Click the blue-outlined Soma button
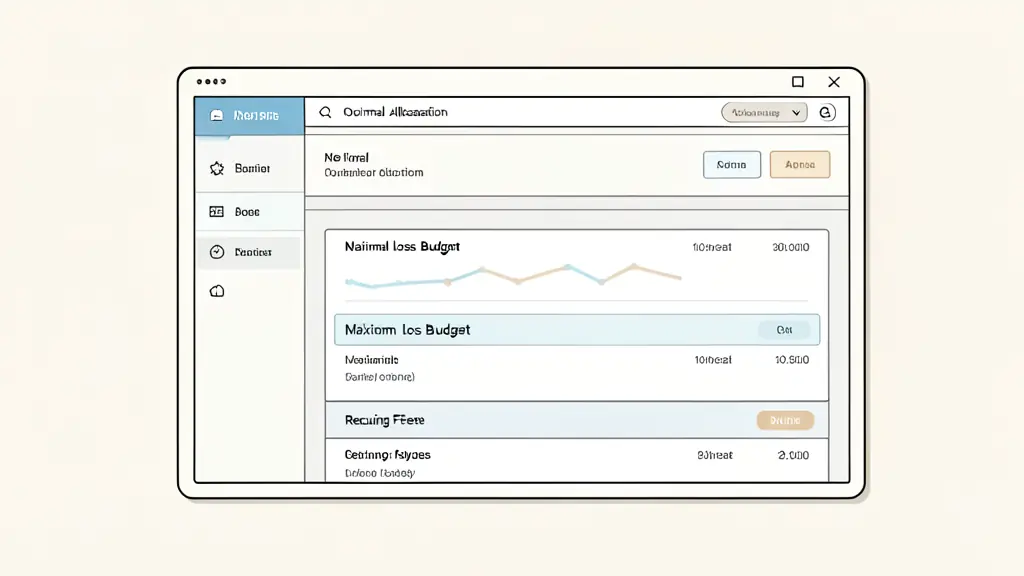 coord(731,165)
